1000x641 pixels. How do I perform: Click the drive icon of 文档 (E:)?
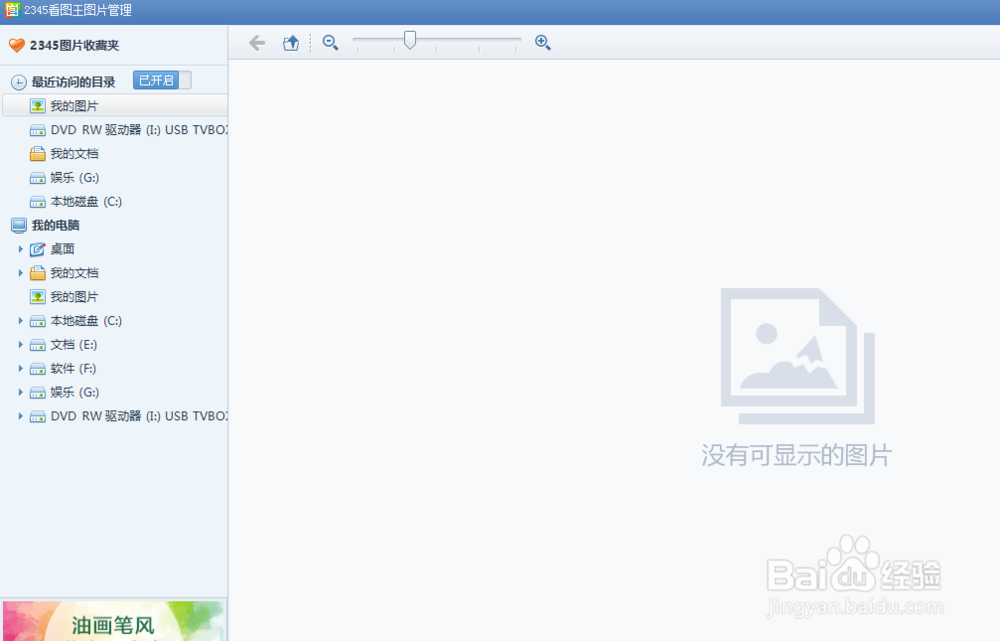click(38, 345)
